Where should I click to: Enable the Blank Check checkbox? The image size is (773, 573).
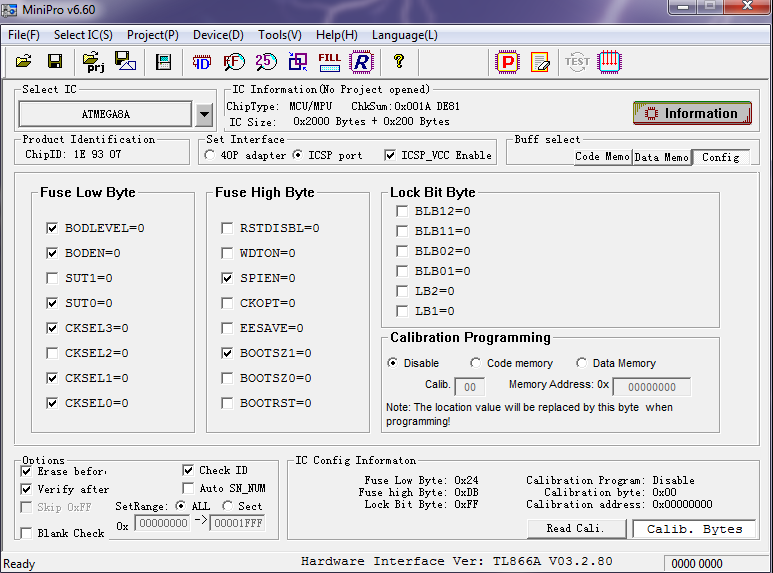pos(26,533)
